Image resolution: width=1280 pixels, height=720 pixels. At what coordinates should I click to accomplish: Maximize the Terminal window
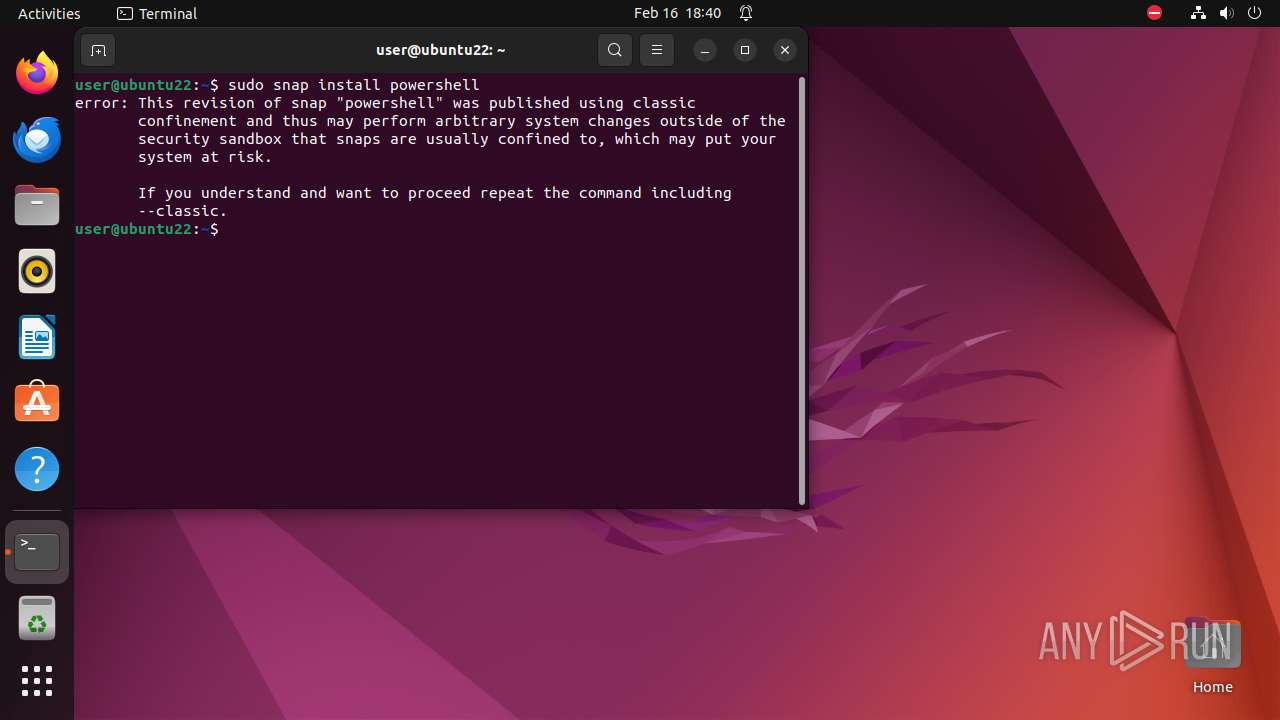(745, 50)
